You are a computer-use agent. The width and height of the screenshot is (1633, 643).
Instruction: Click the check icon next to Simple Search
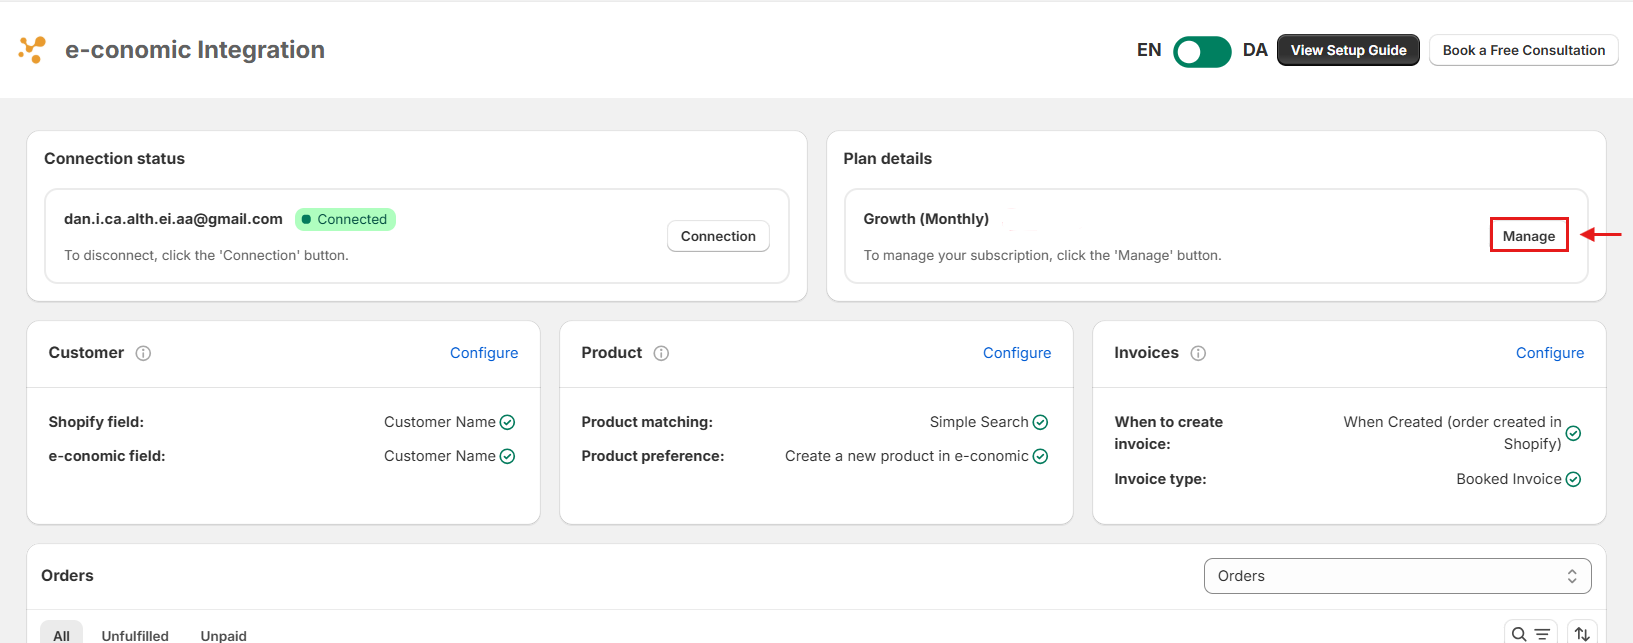coord(1040,422)
